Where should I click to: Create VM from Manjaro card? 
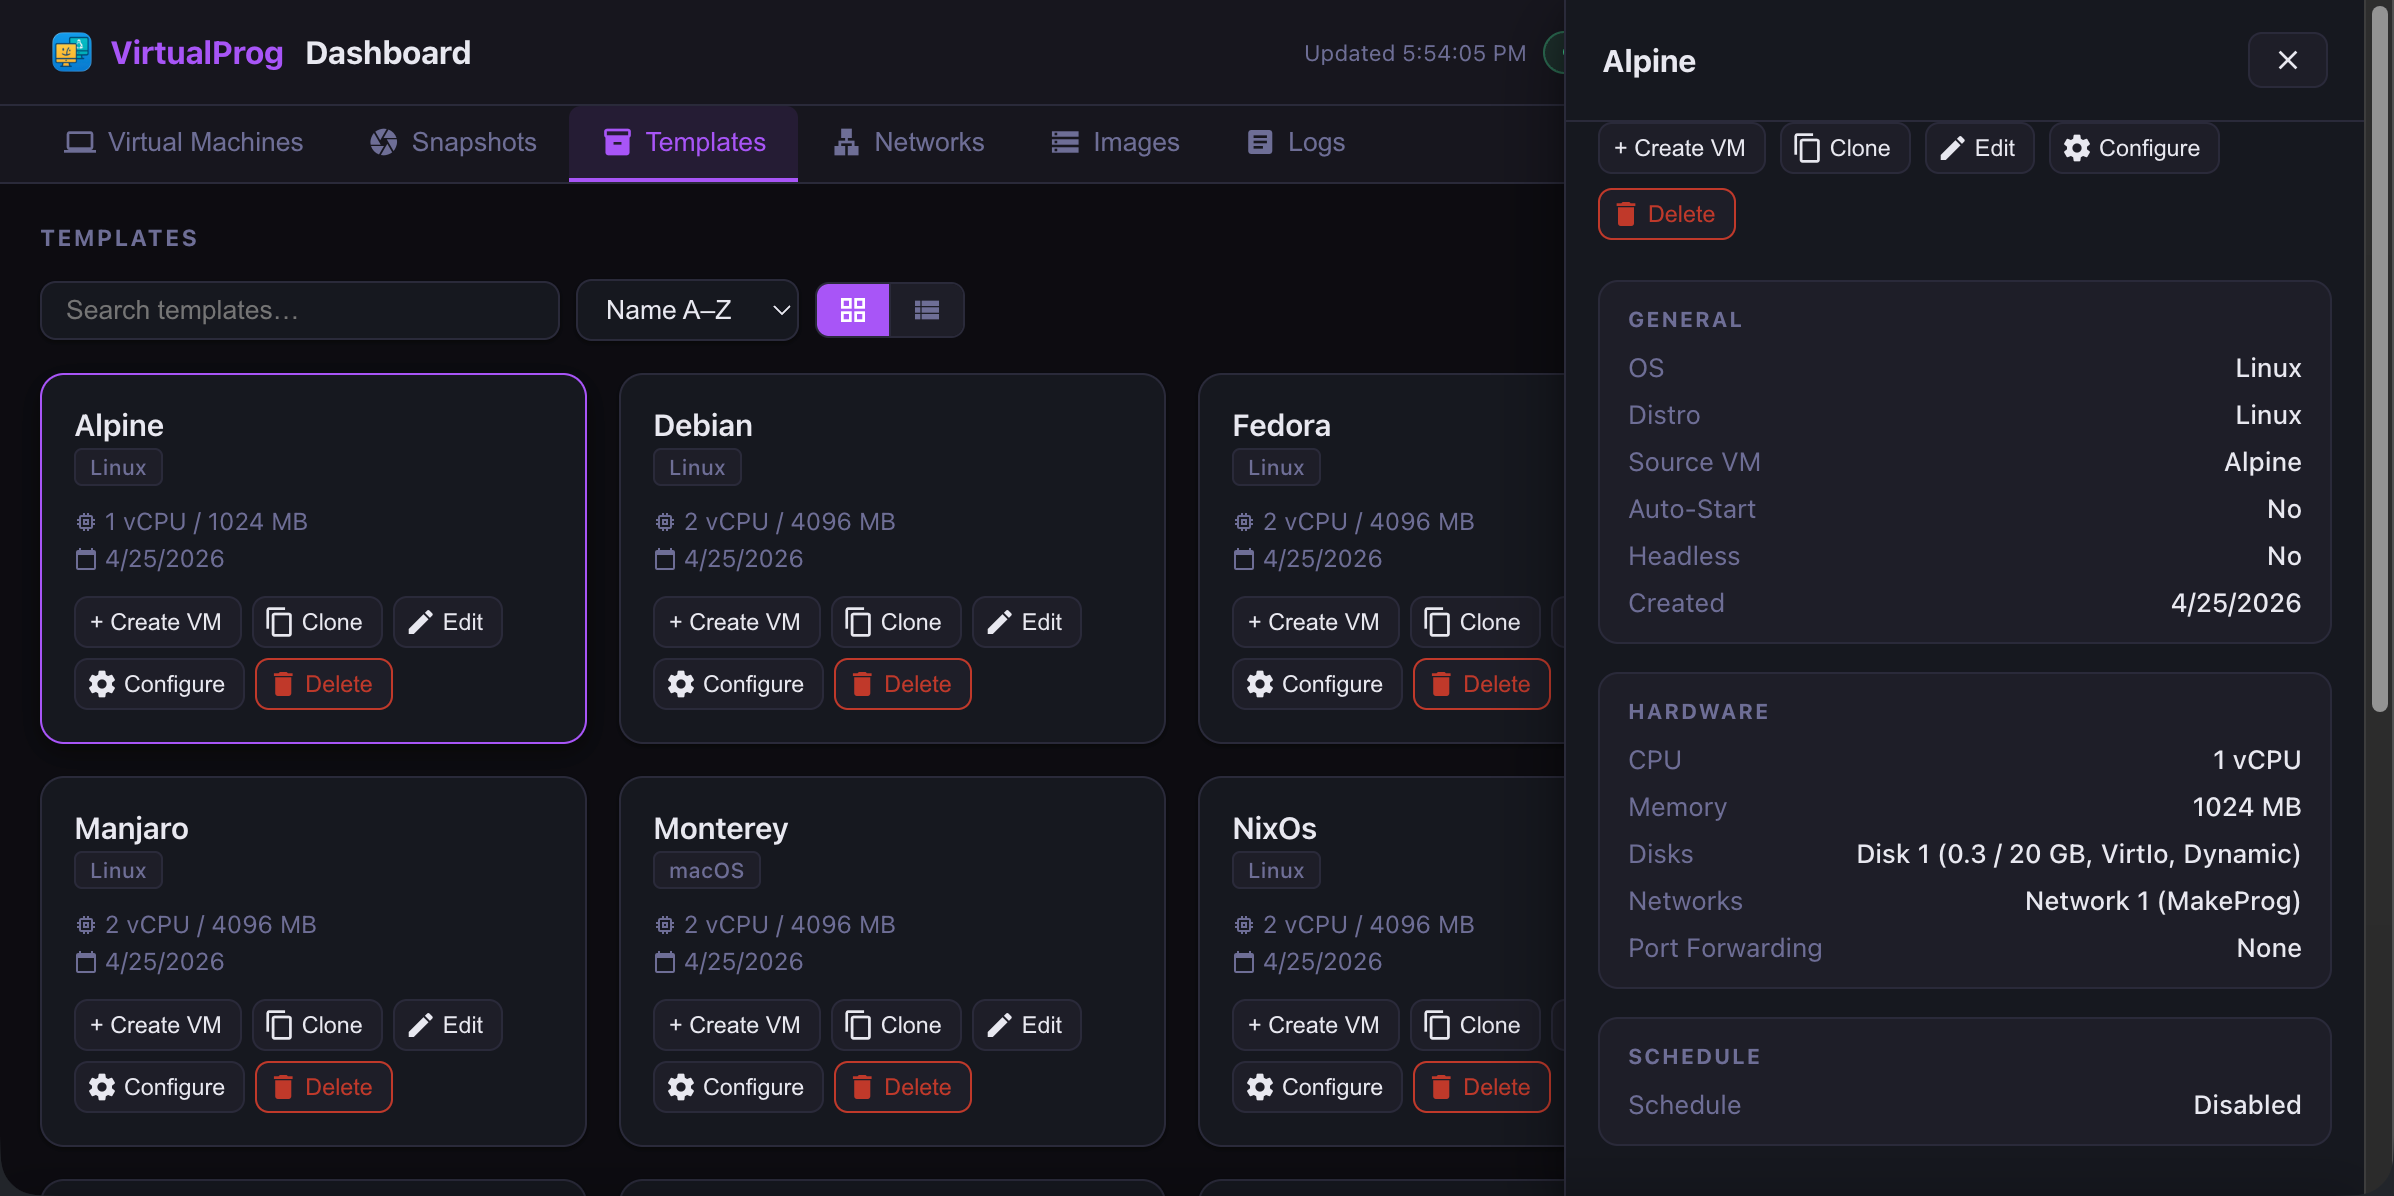(157, 1025)
